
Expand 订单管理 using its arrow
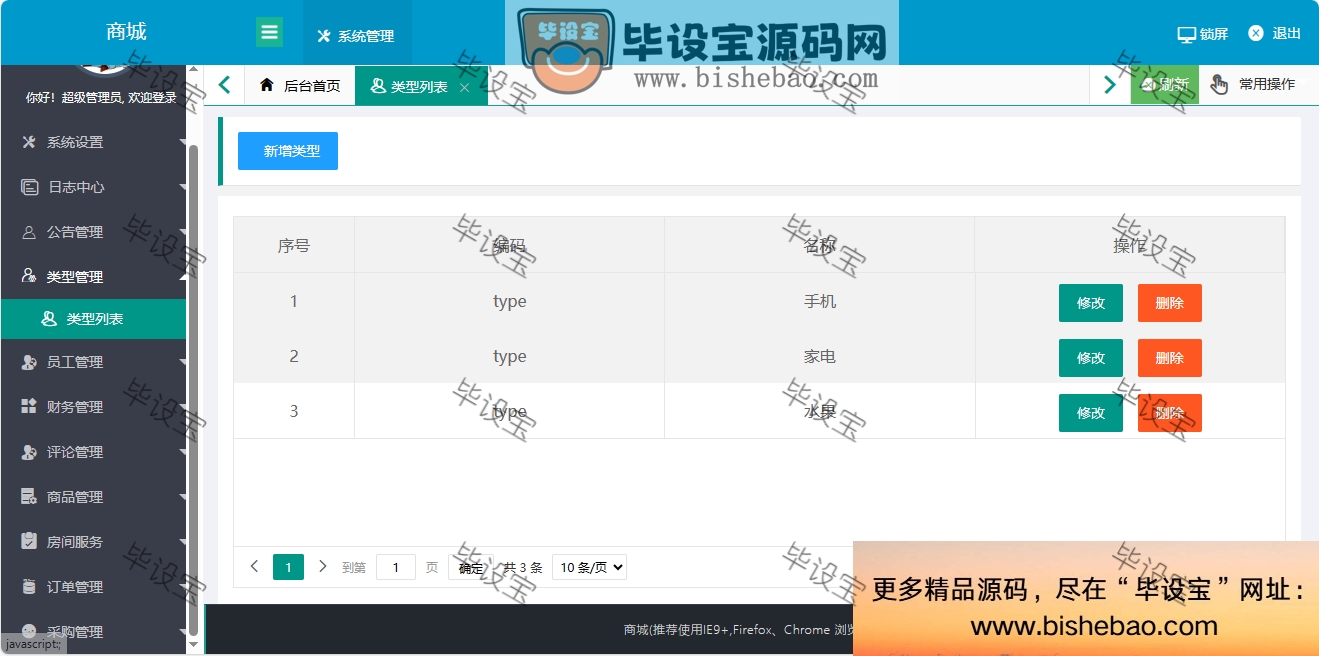tap(183, 588)
